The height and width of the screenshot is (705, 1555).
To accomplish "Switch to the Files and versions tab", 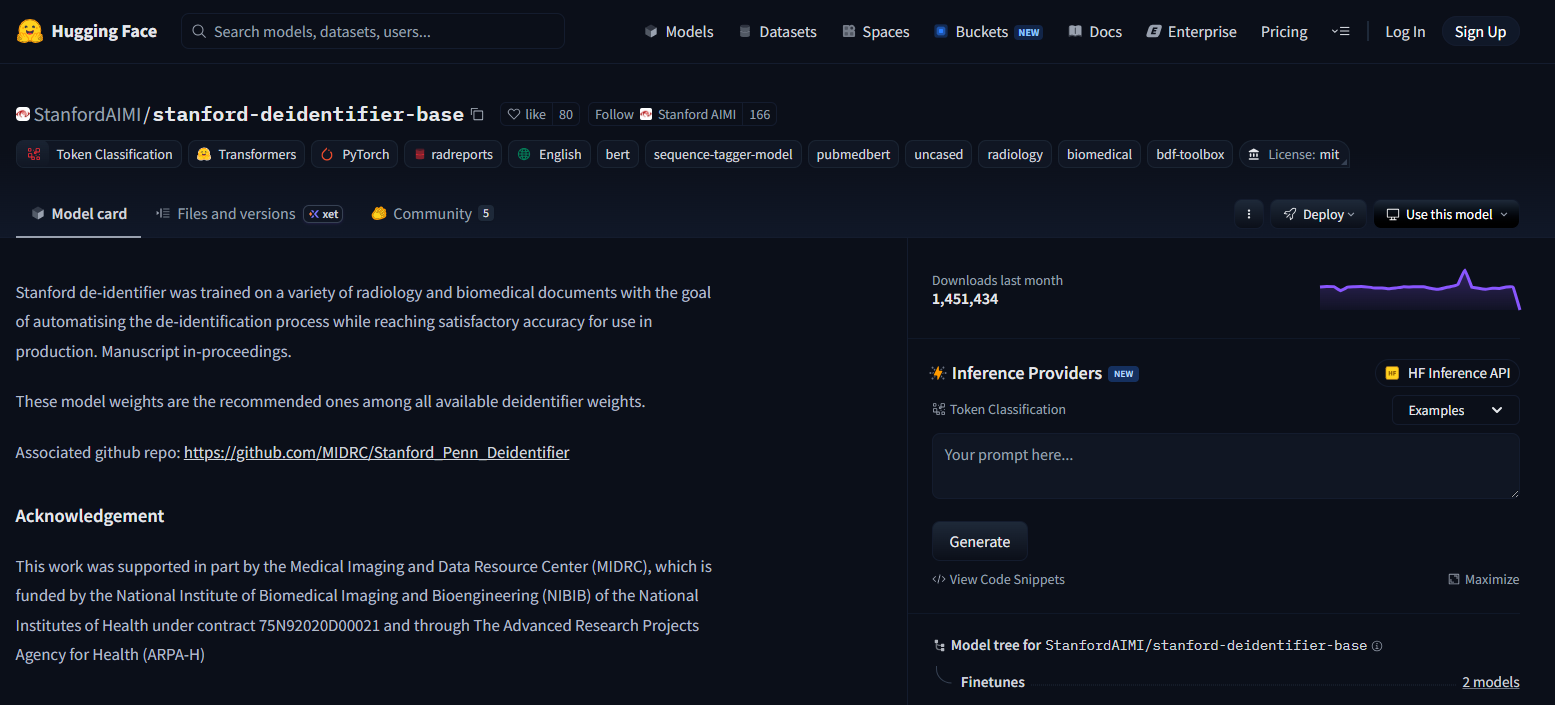I will (x=236, y=214).
